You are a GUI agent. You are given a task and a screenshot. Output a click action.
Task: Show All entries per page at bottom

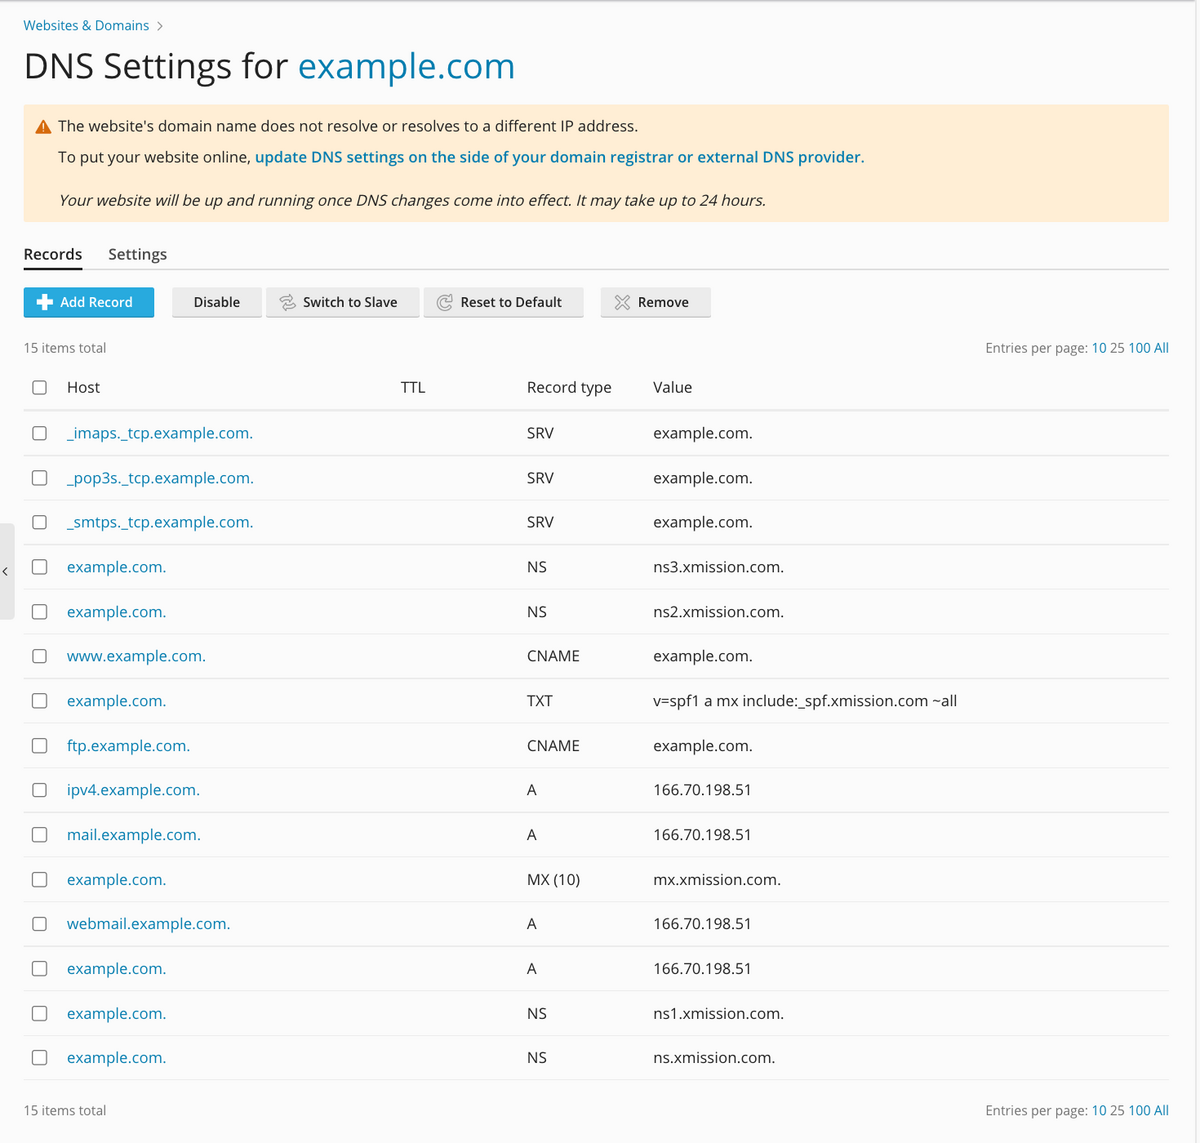click(x=1161, y=1110)
